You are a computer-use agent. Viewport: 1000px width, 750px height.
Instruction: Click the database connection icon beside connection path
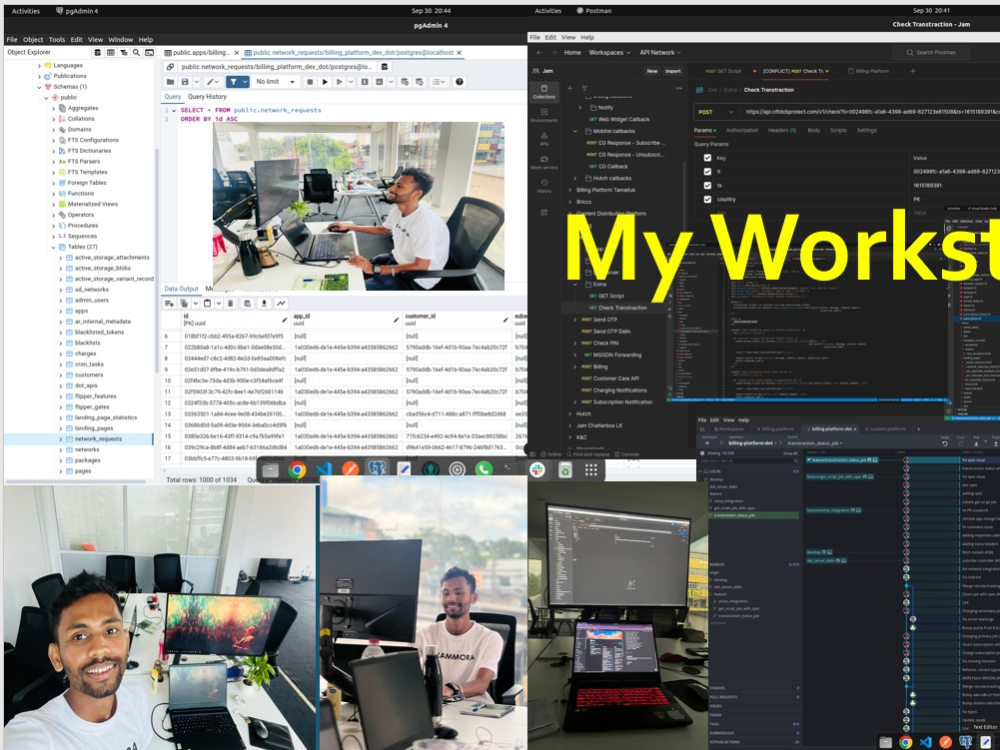pos(385,66)
